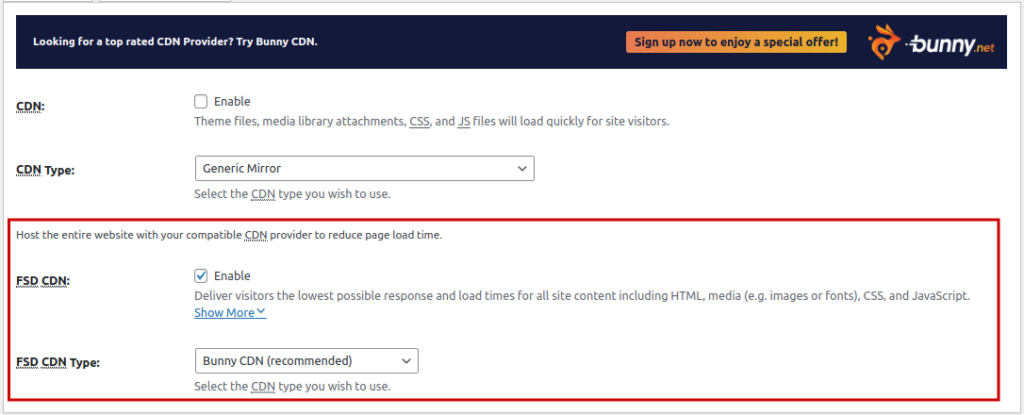Click the CSS abbreviation in CDN description

pyautogui.click(x=420, y=122)
